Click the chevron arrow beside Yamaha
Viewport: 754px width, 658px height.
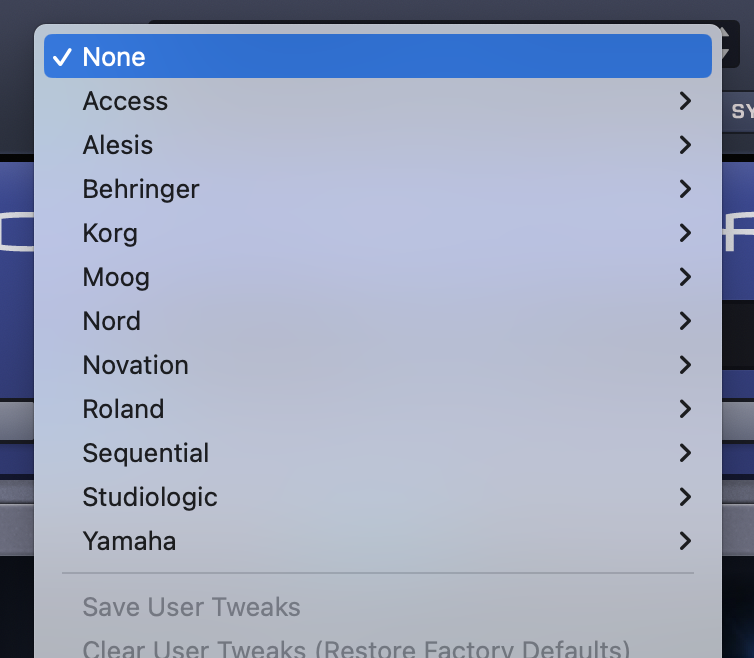click(685, 541)
